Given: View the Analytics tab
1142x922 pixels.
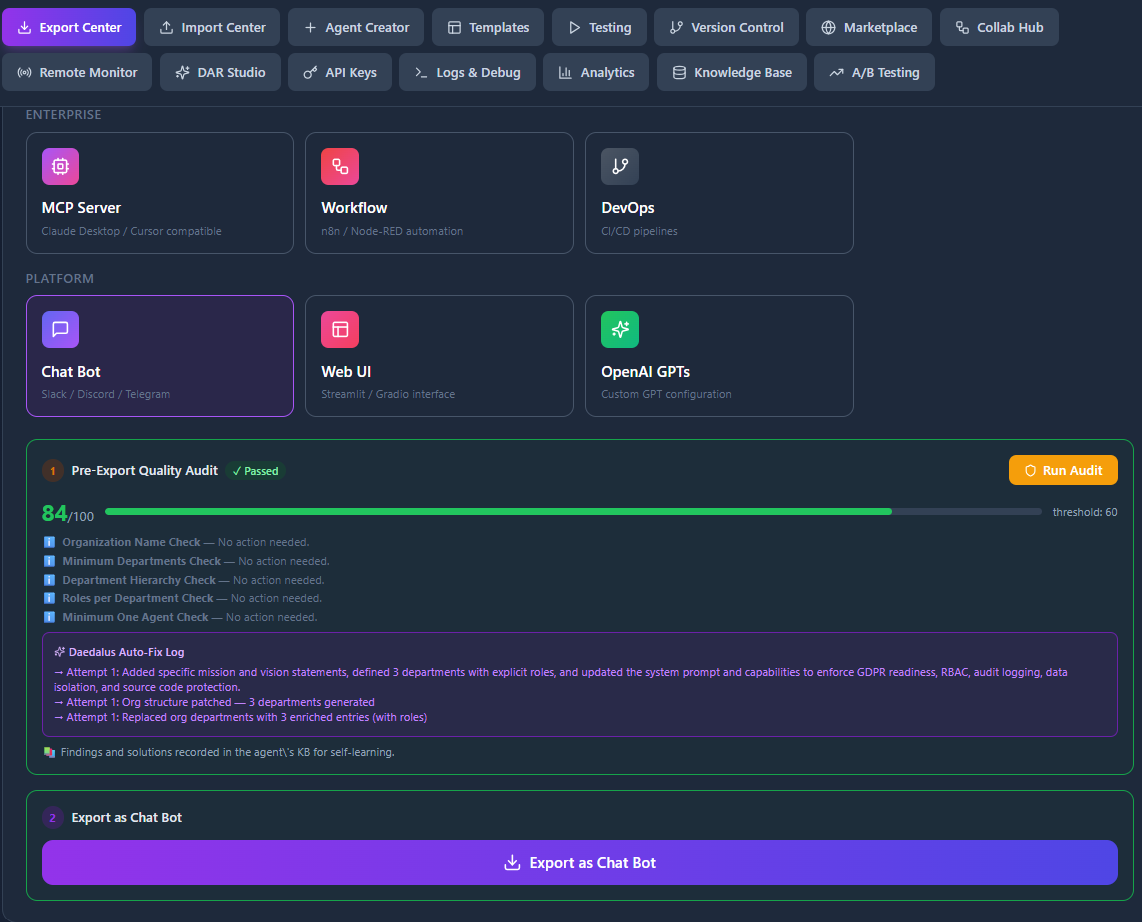Looking at the screenshot, I should 596,72.
